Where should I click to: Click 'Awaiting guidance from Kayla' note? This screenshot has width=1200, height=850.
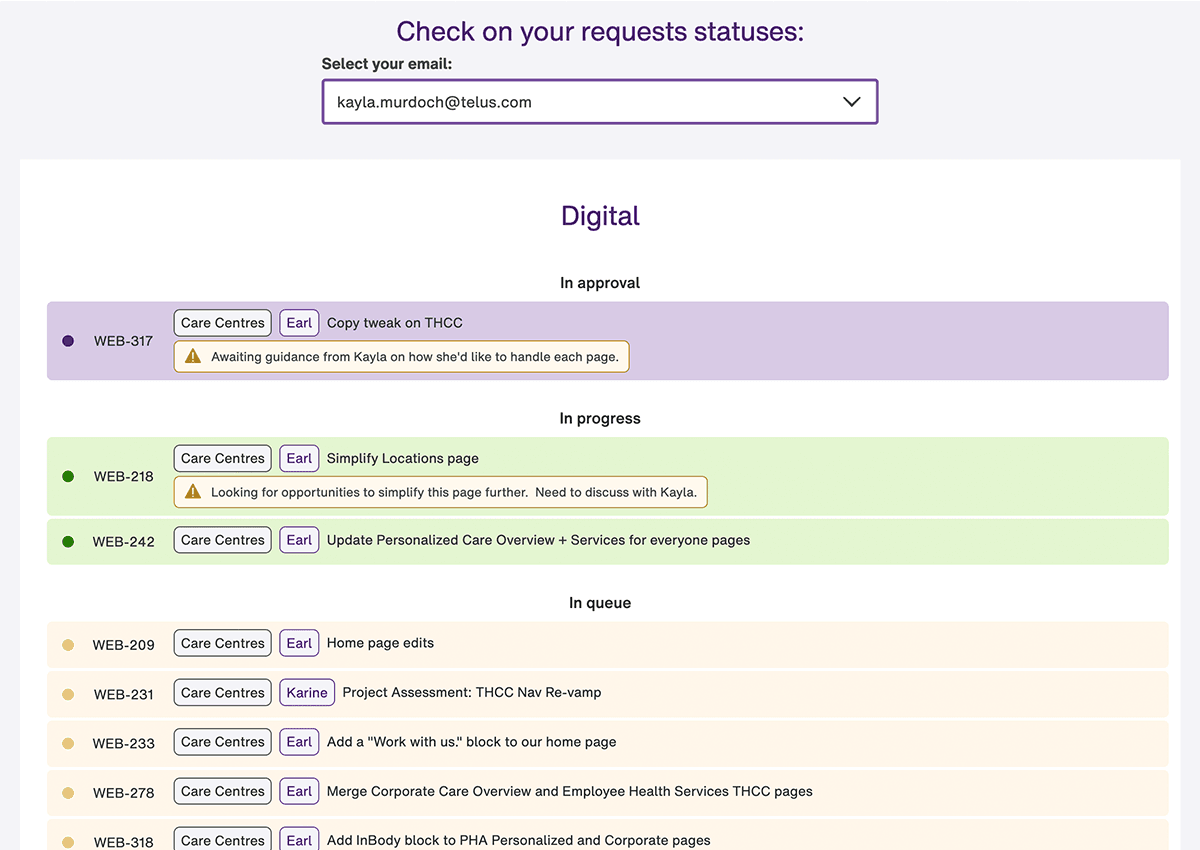402,357
